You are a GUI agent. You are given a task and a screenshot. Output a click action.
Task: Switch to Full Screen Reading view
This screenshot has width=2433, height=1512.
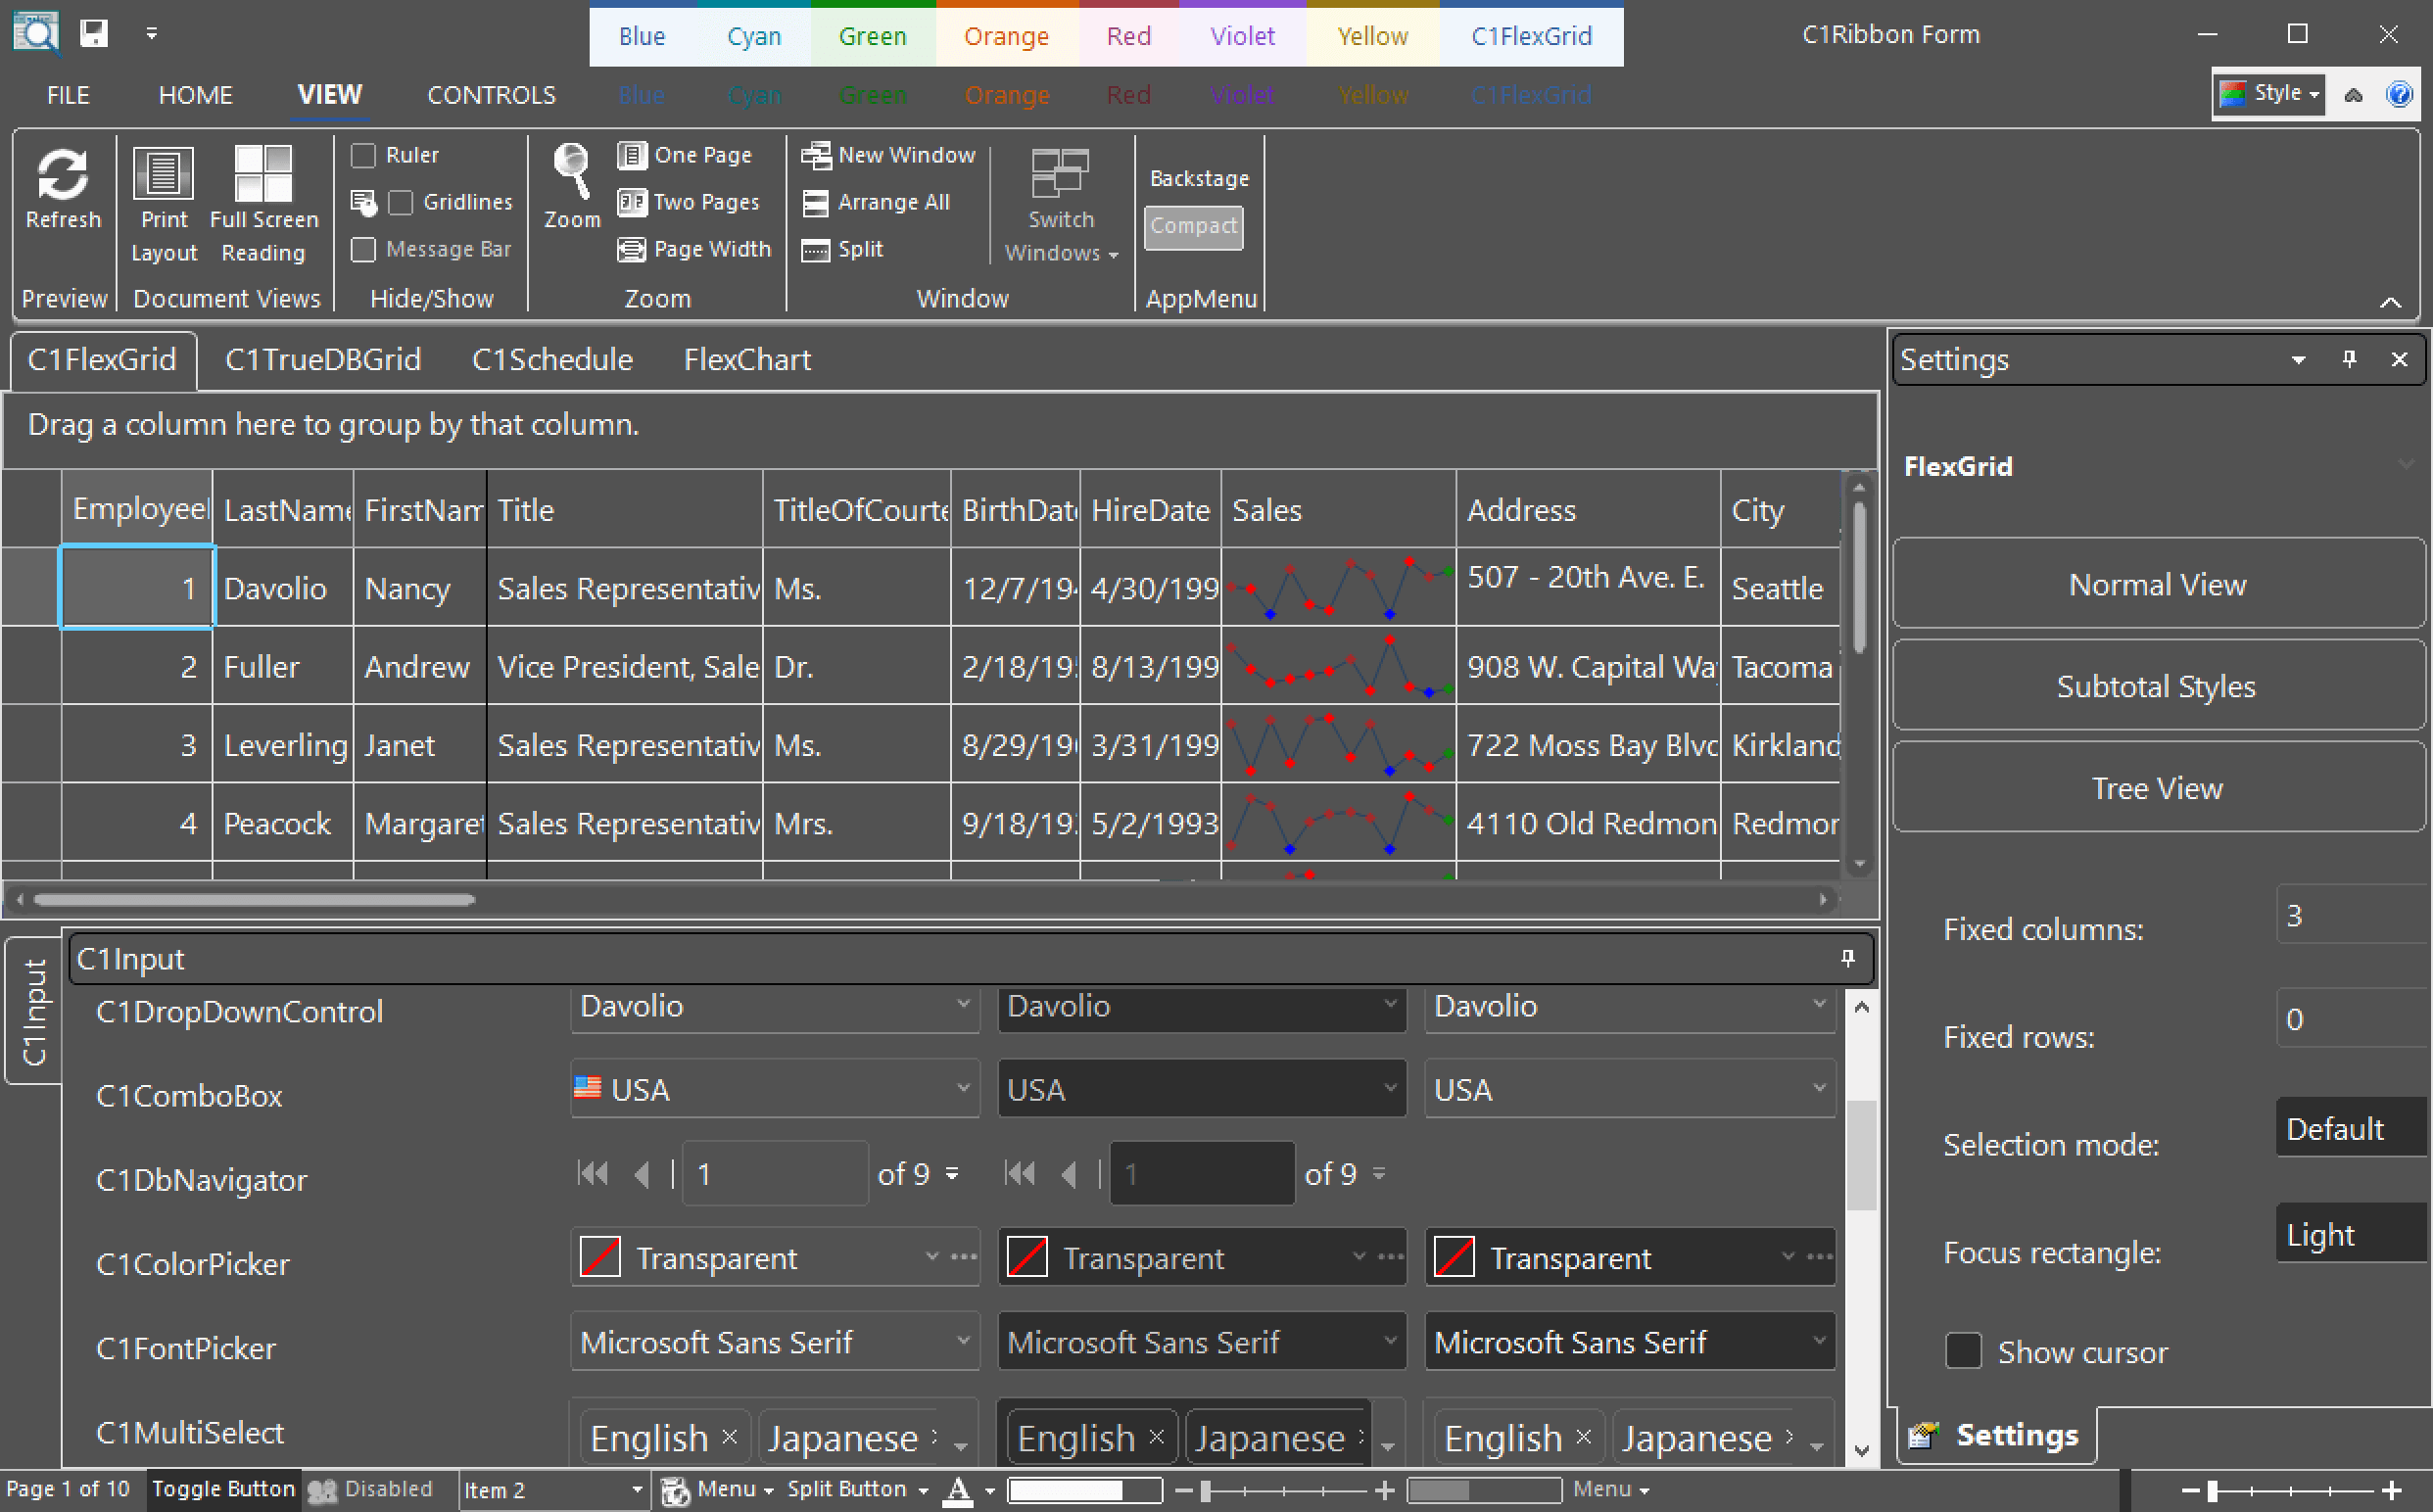(x=263, y=204)
